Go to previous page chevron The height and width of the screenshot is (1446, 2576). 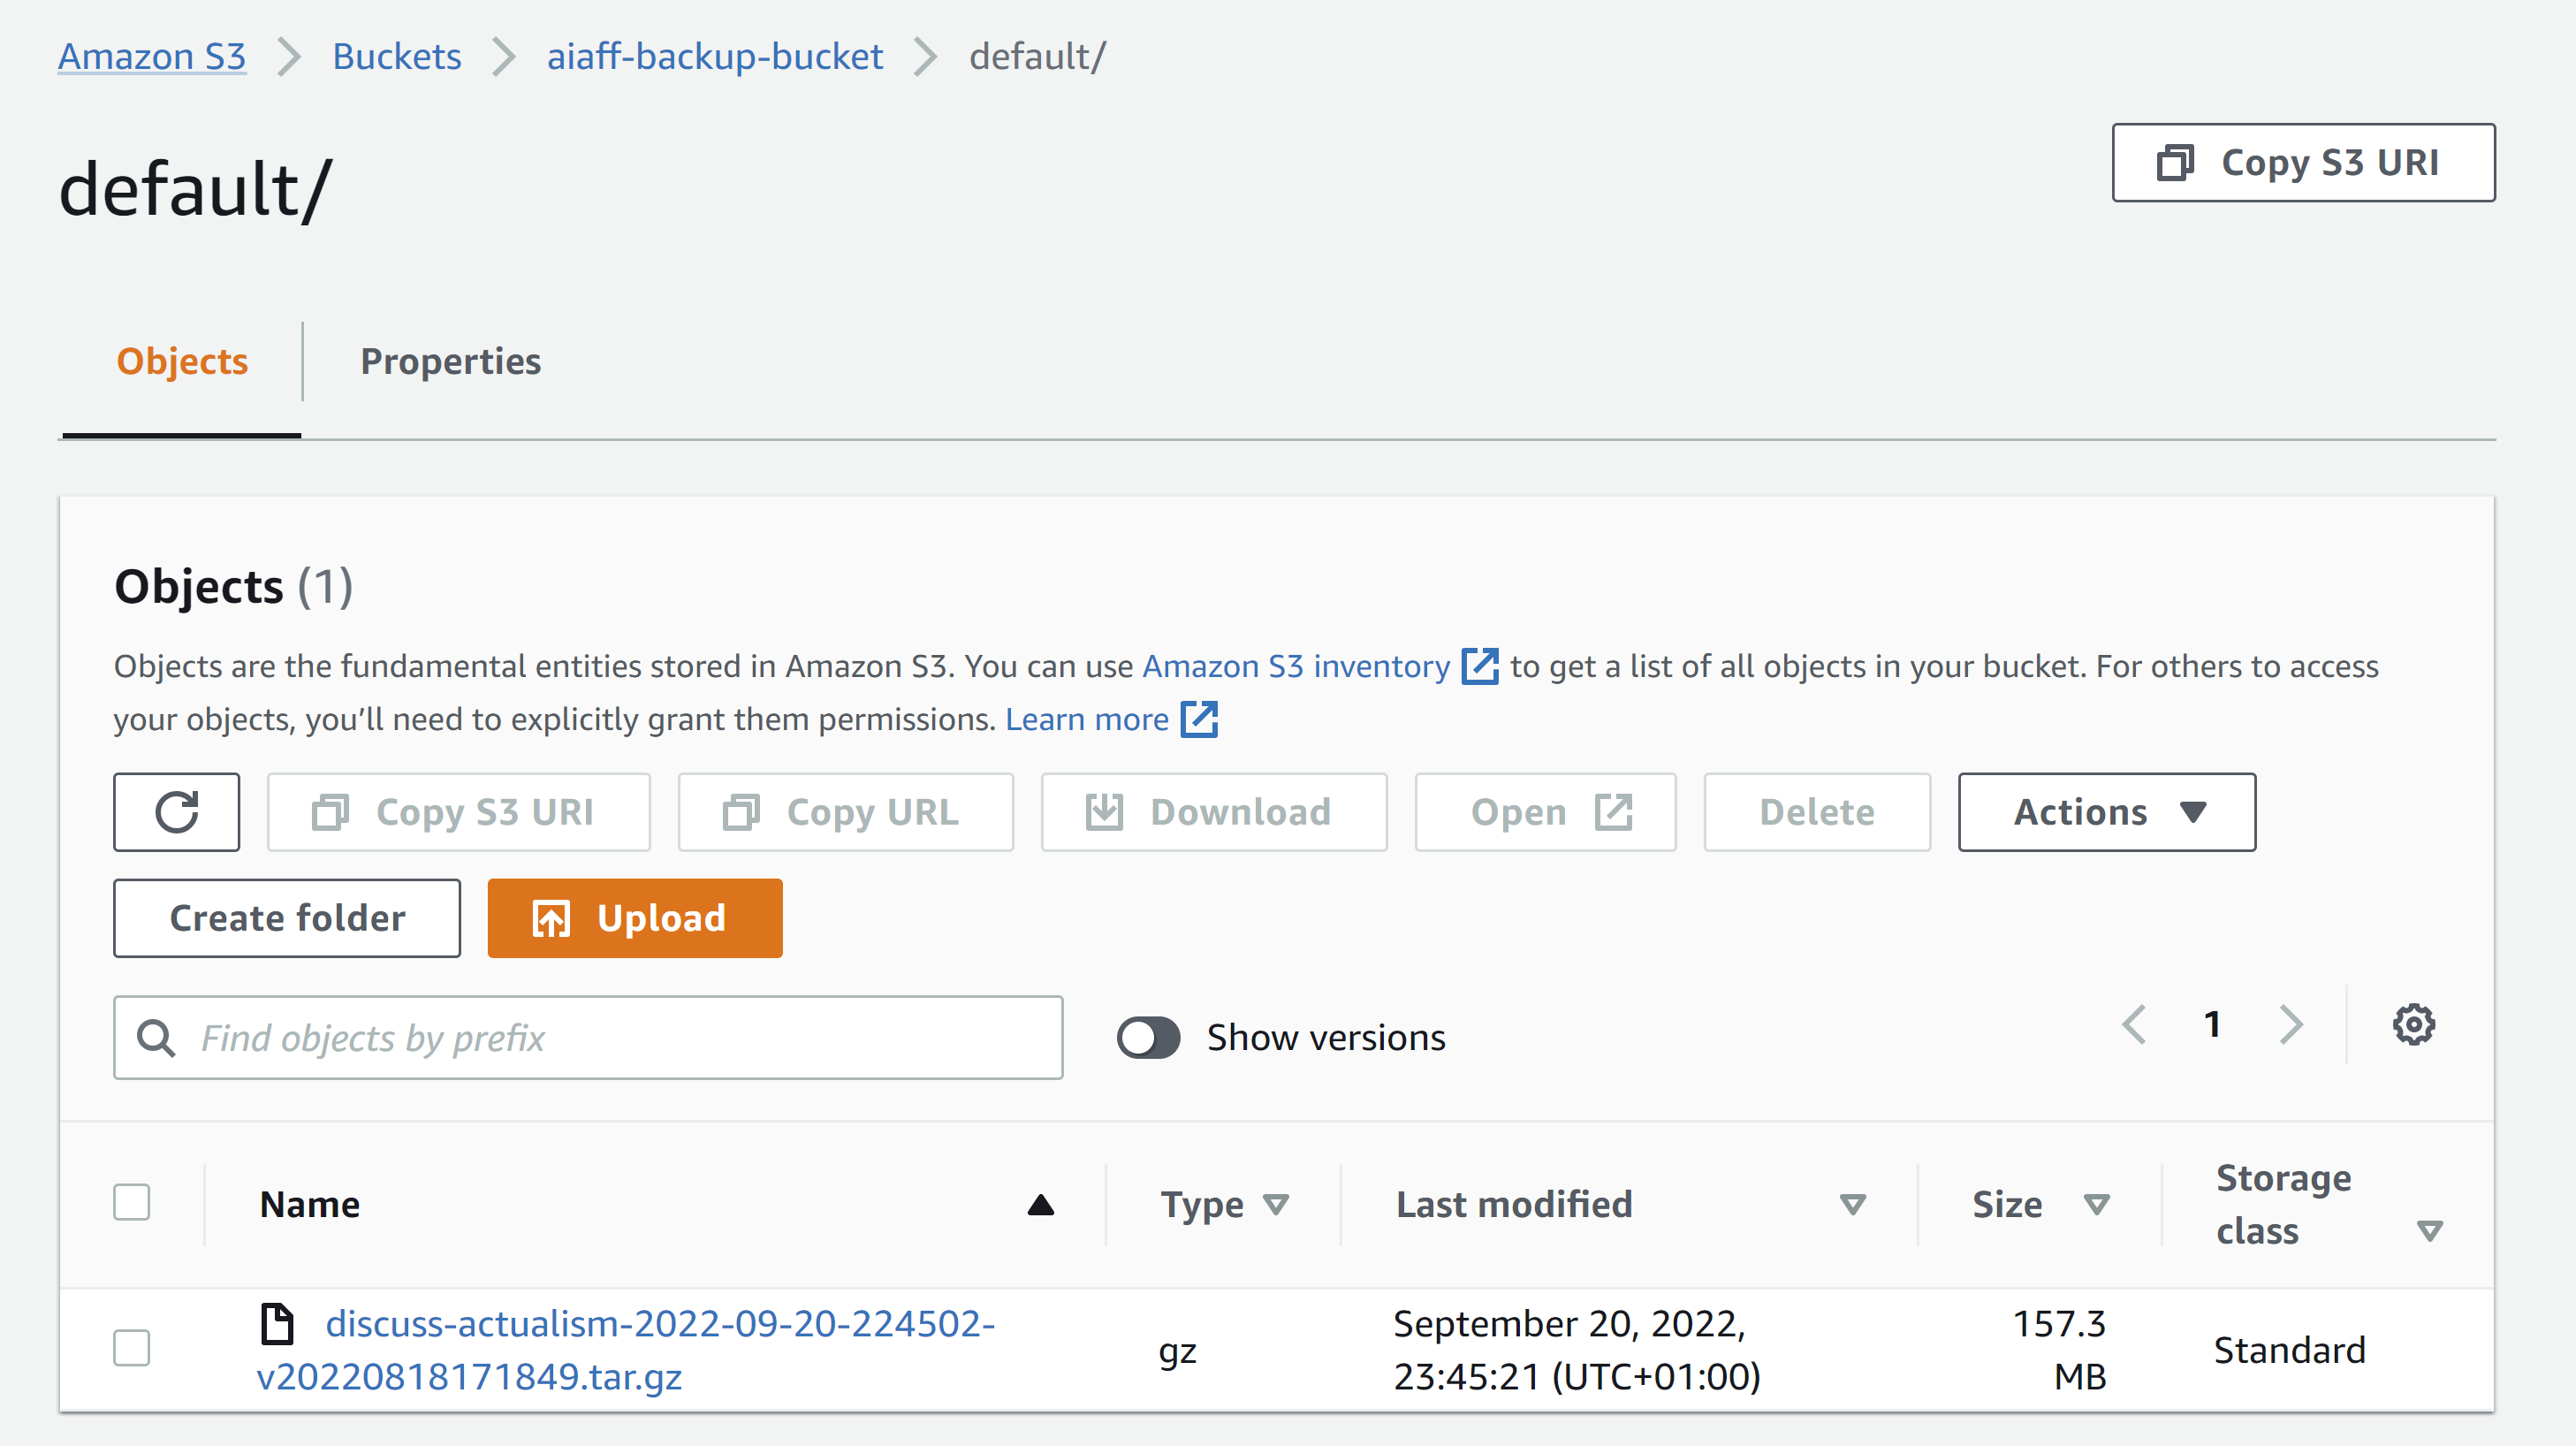[2134, 1024]
